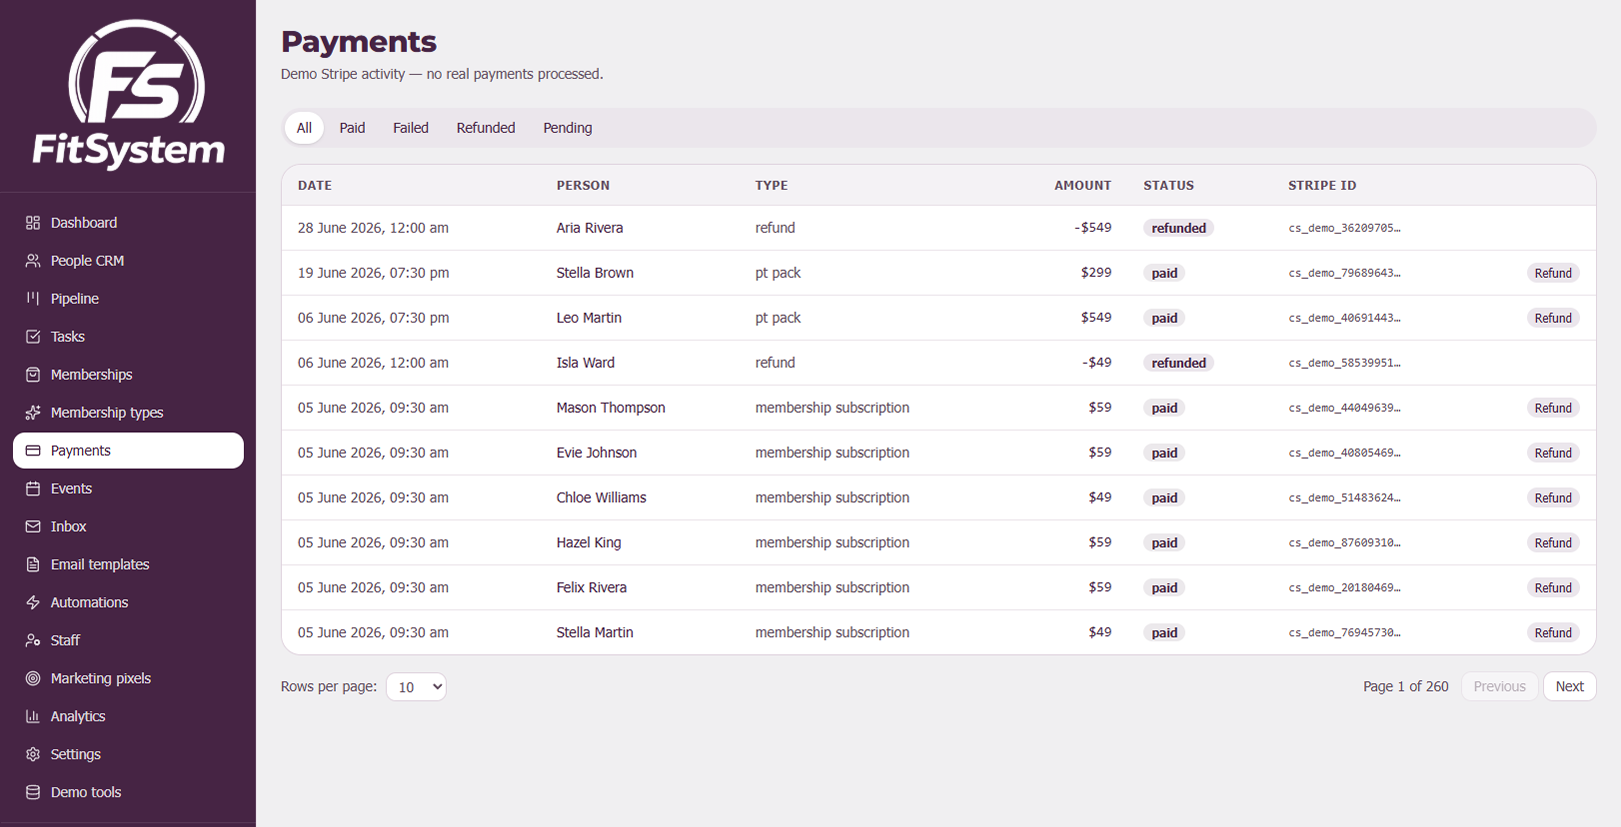Switch to the Refunded filter tab

pyautogui.click(x=486, y=128)
